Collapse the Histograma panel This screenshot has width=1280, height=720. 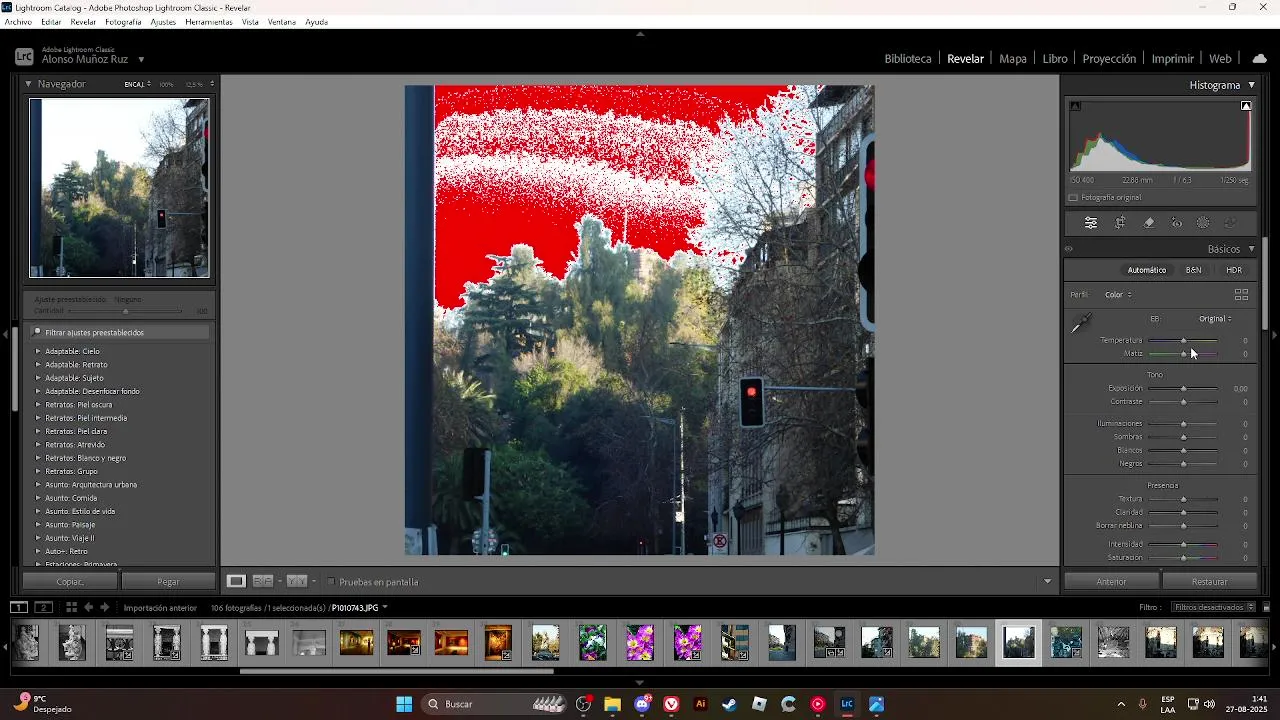coord(1251,85)
